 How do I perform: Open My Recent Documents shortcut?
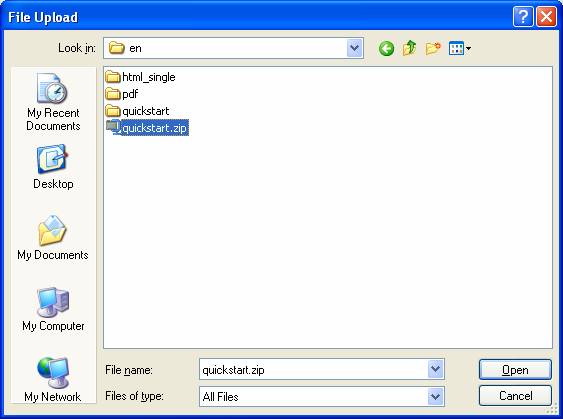coord(53,102)
